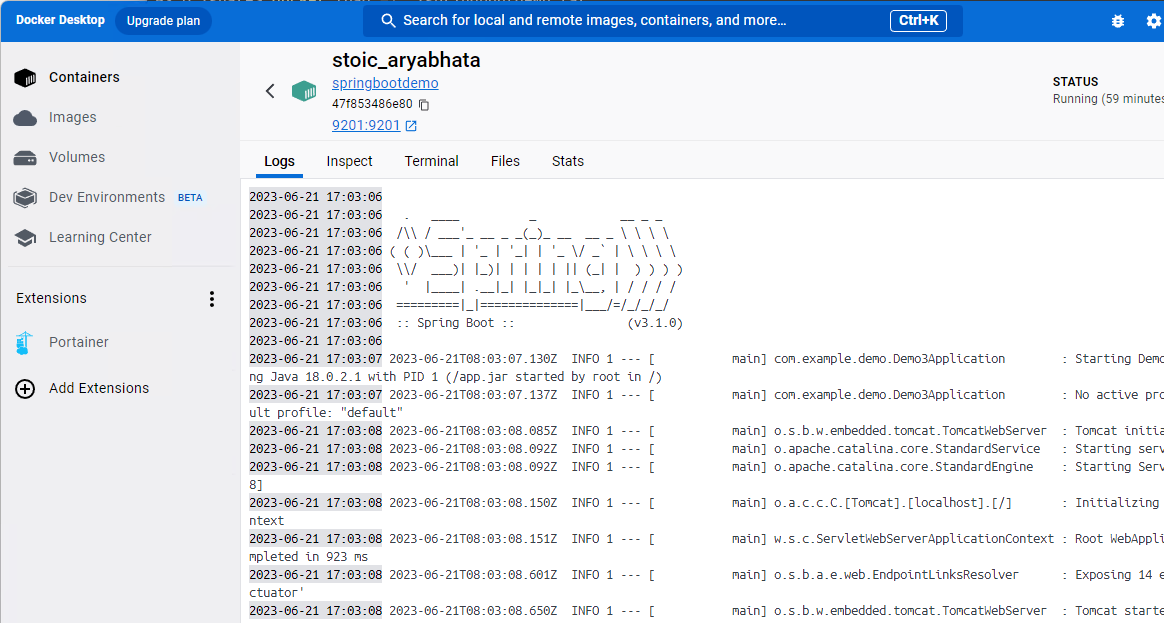Click the Upgrade plan button
Screen dimensions: 1164x623
click(163, 21)
